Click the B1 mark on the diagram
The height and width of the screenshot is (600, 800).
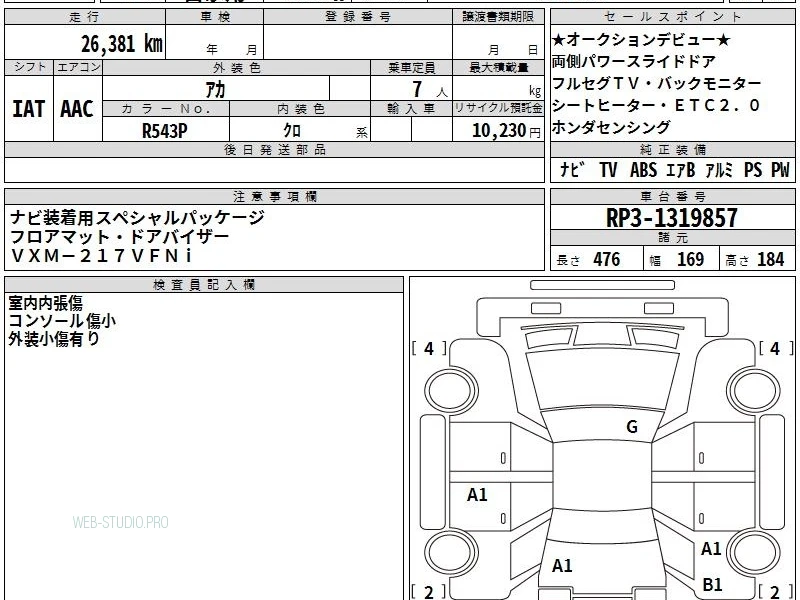712,584
